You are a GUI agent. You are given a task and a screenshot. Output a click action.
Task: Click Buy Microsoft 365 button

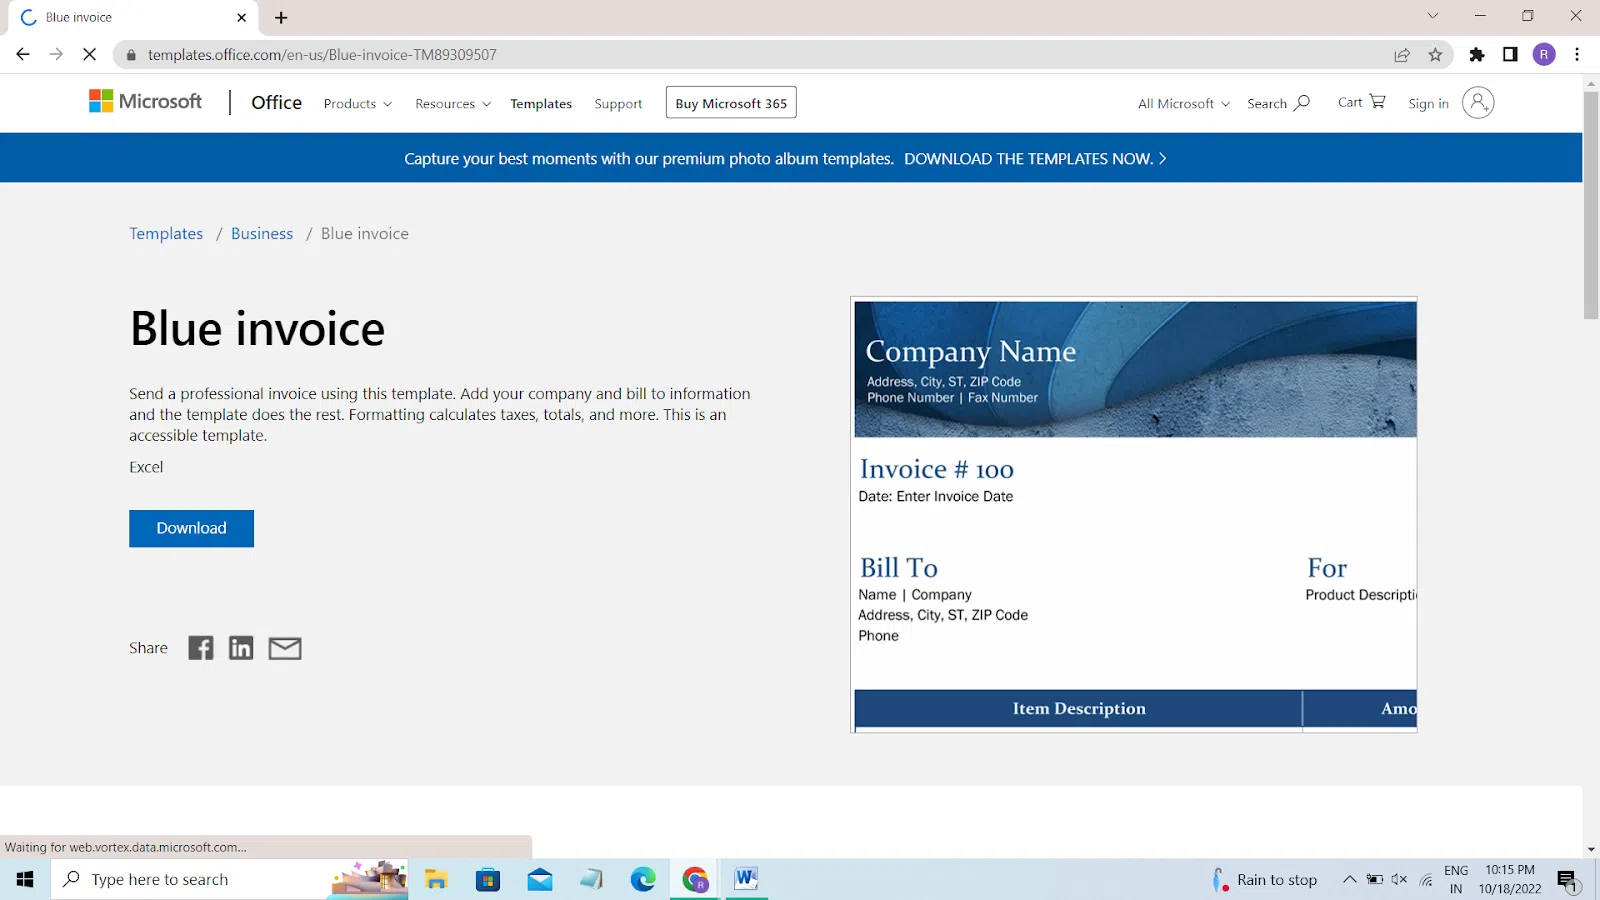coord(731,103)
